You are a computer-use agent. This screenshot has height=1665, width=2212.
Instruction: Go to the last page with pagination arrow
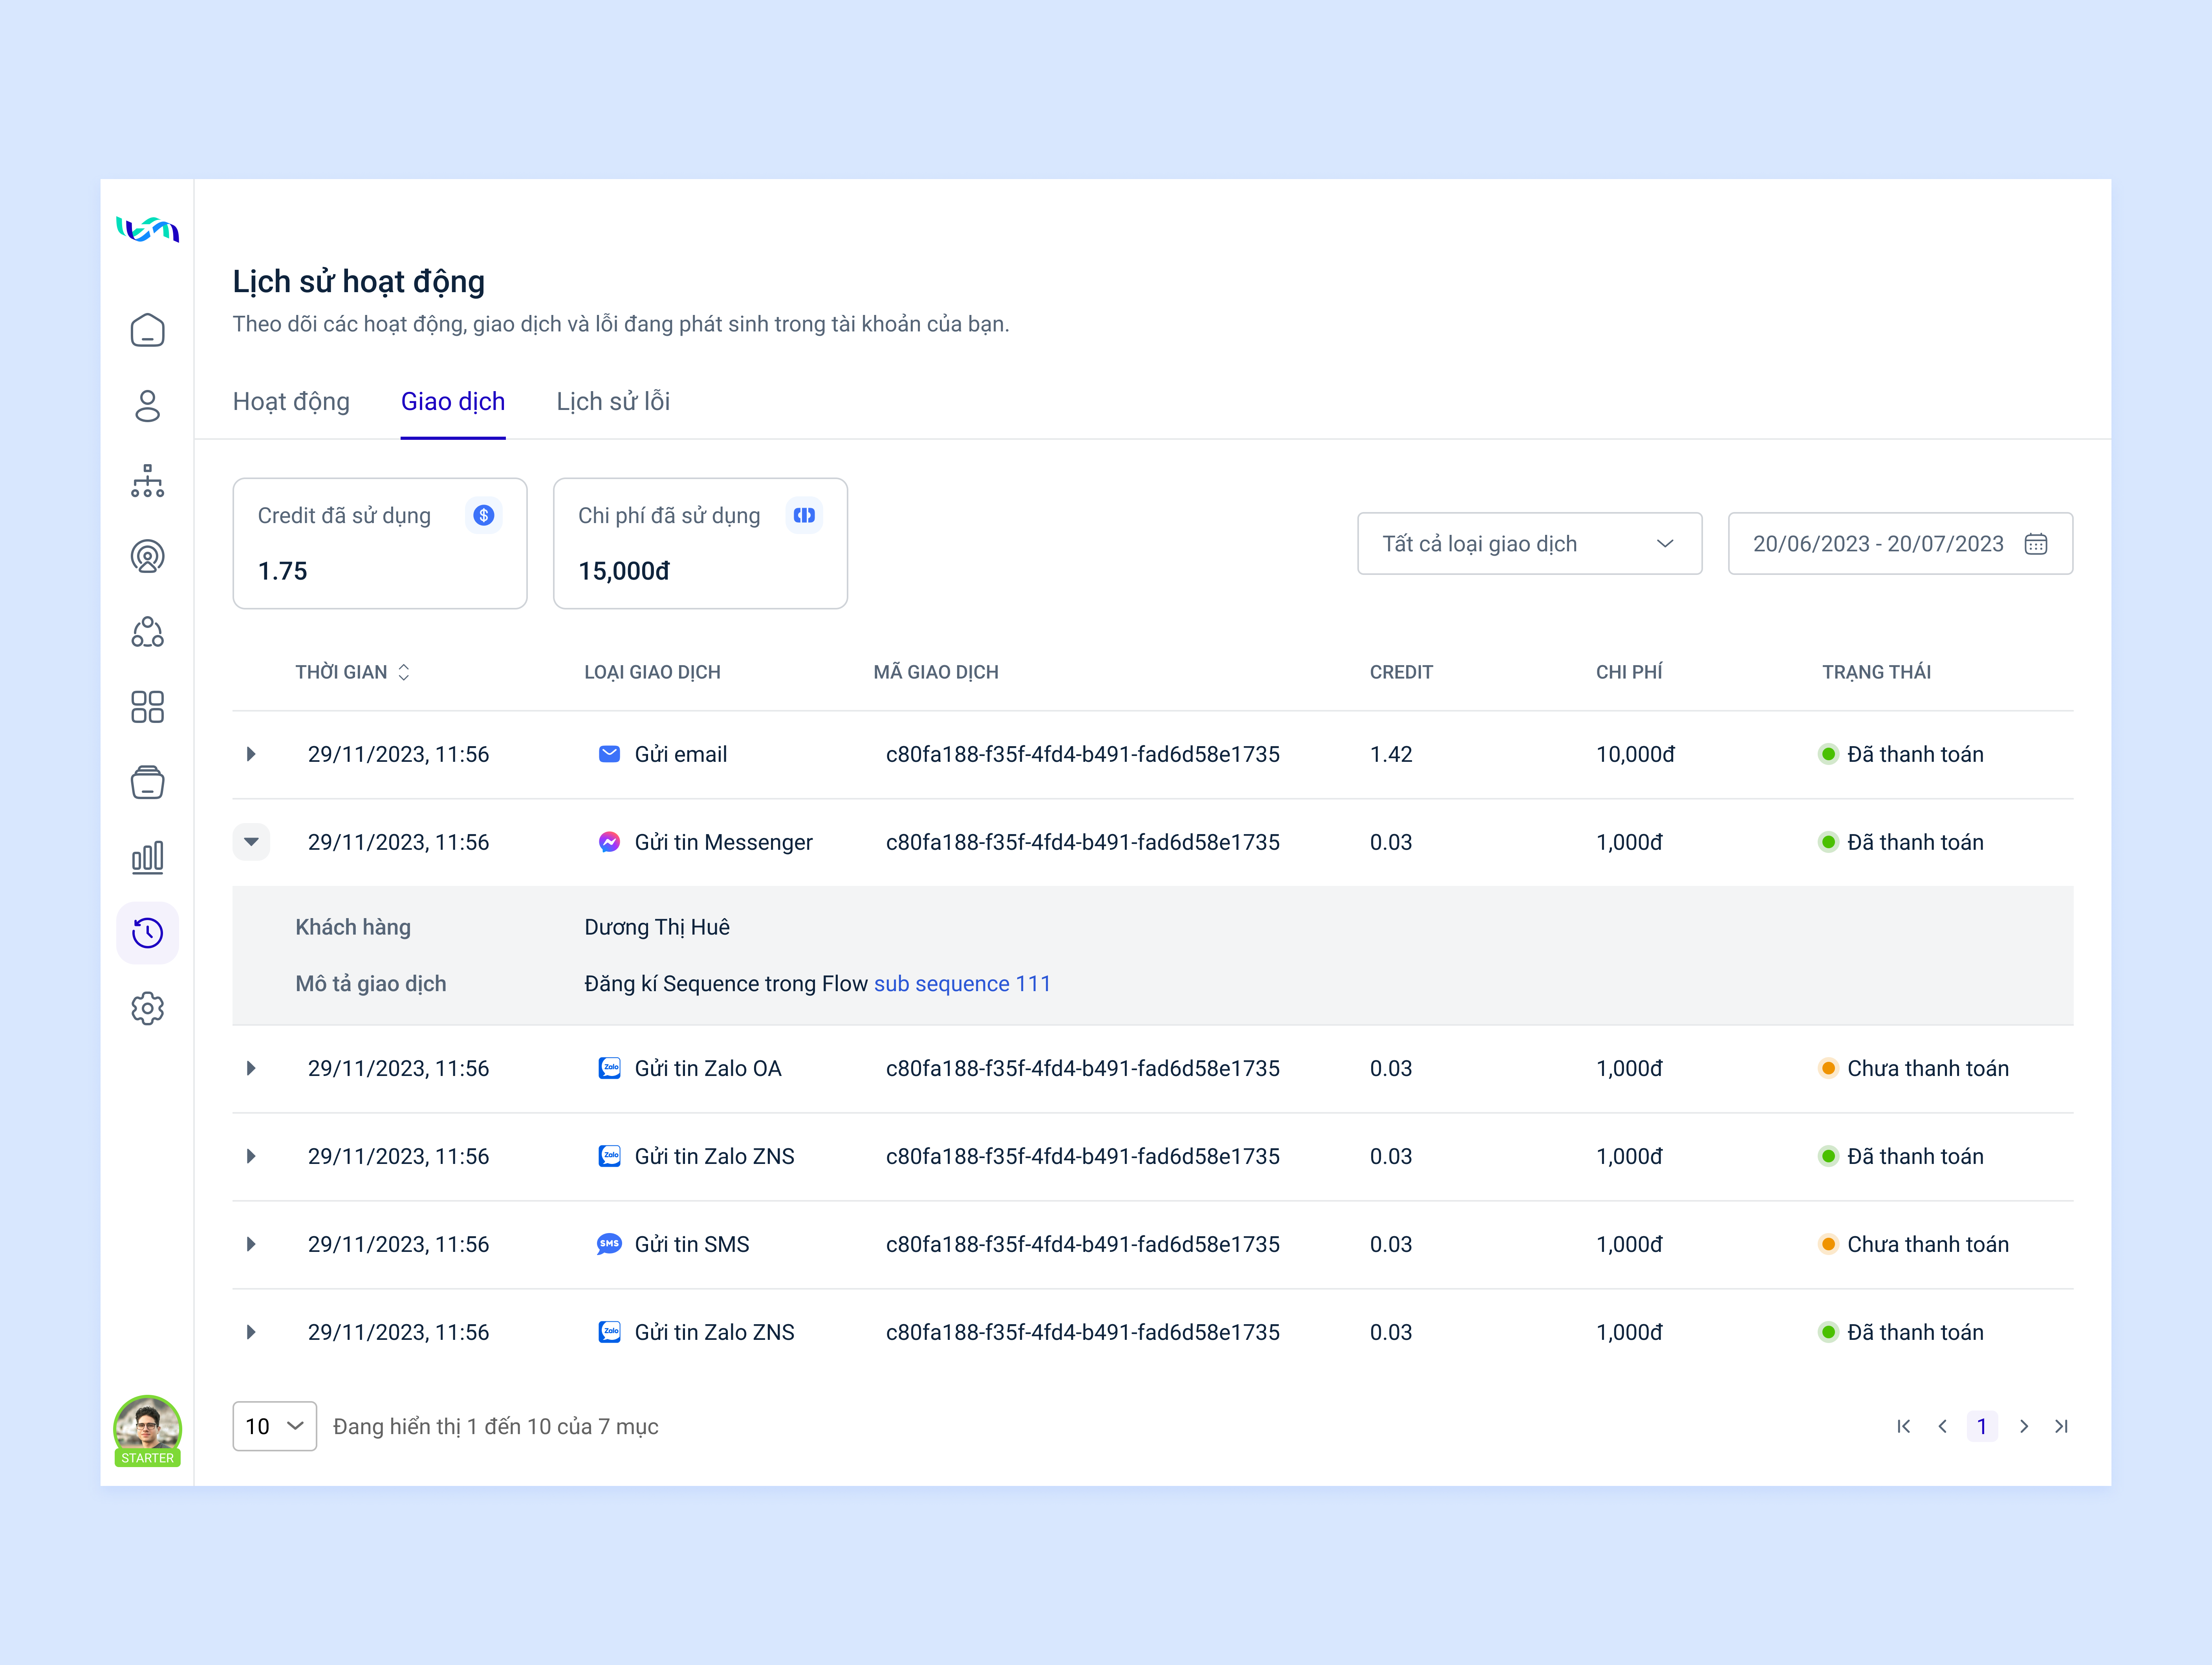click(2062, 1426)
